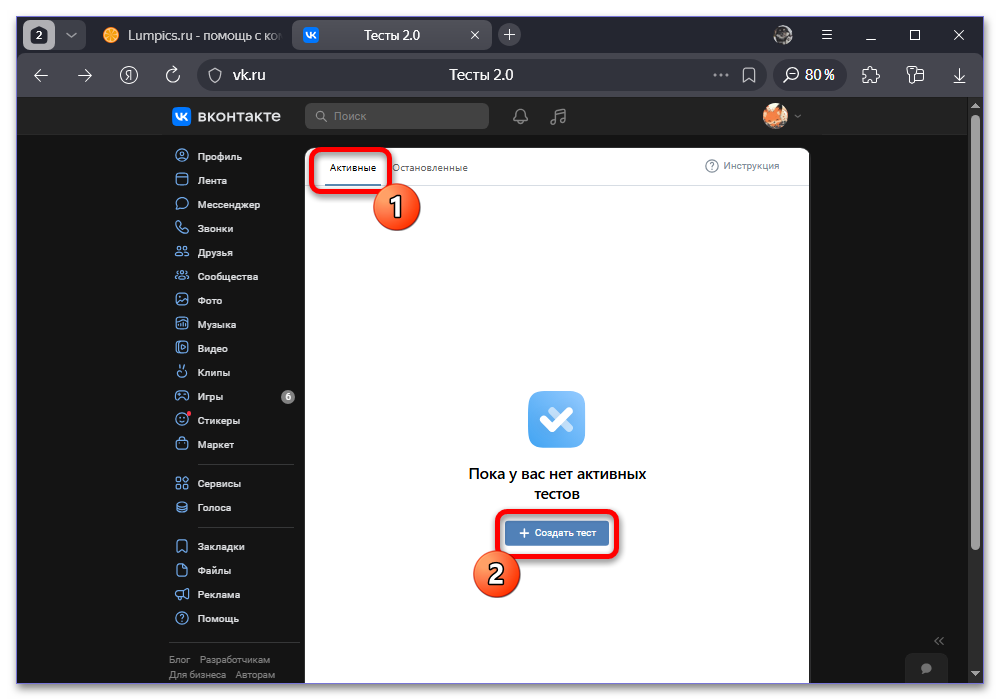Open the Файлы document icon
This screenshot has height=700, width=1000.
click(182, 570)
